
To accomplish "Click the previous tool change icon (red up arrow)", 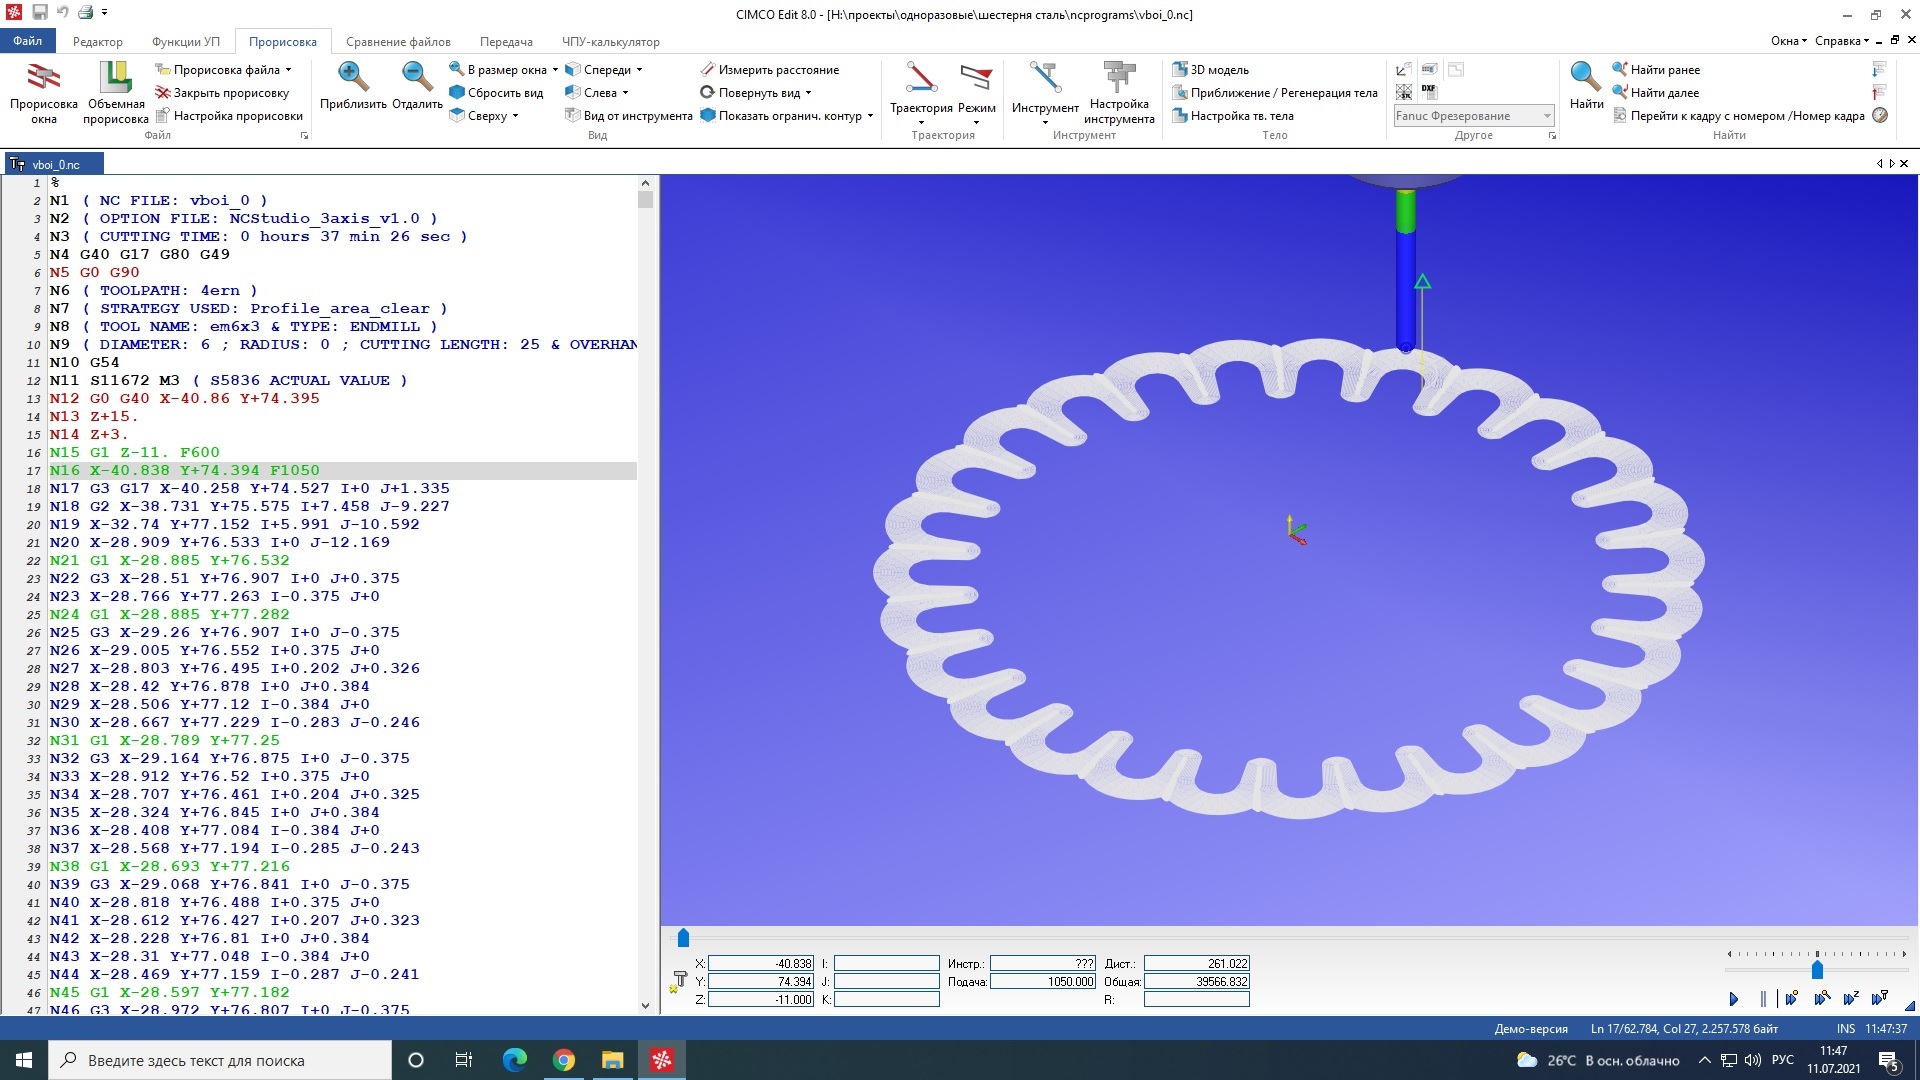I will tap(1880, 92).
